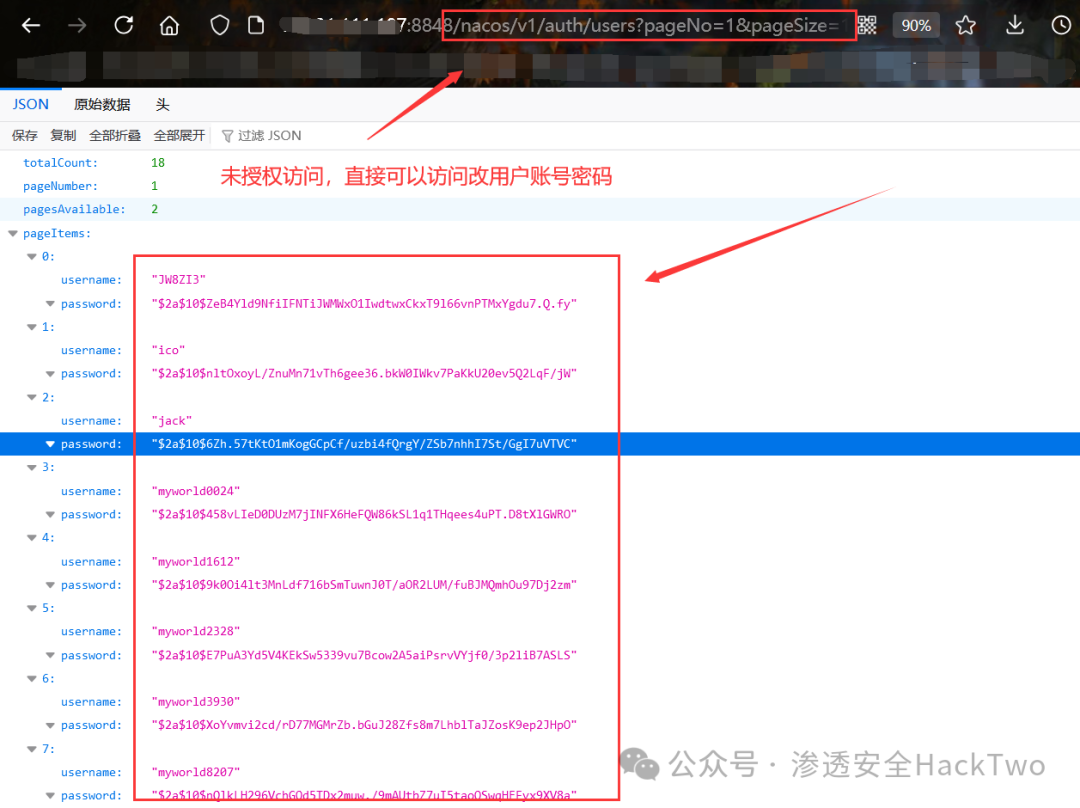Screen dimensions: 1080x808
Task: Click the password hash starting $2a$10$ZeB4Yld9
Action: (364, 304)
